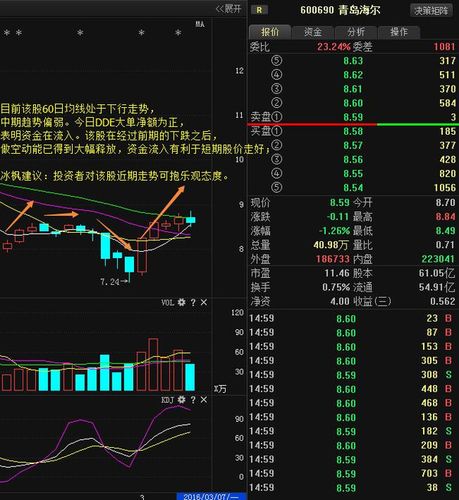459x500 pixels.
Task: Select sell level 4 price 8.62
Action: (353, 75)
